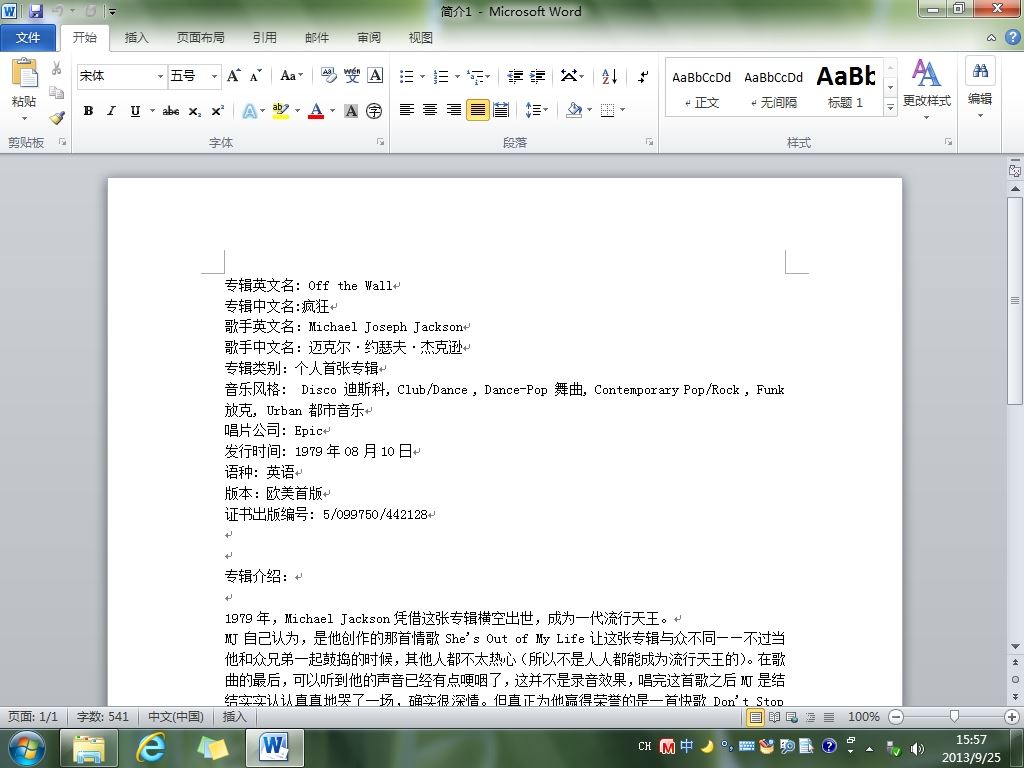Click the Chinese layout icon
Viewport: 1024px width, 768px height.
pyautogui.click(x=569, y=76)
